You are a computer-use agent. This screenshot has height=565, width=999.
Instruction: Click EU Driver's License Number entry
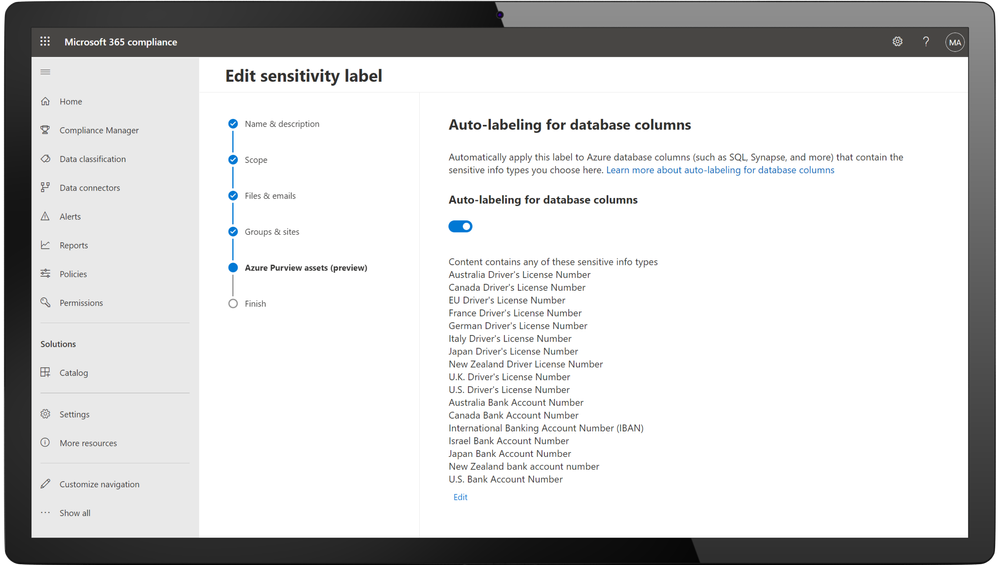pyautogui.click(x=507, y=300)
